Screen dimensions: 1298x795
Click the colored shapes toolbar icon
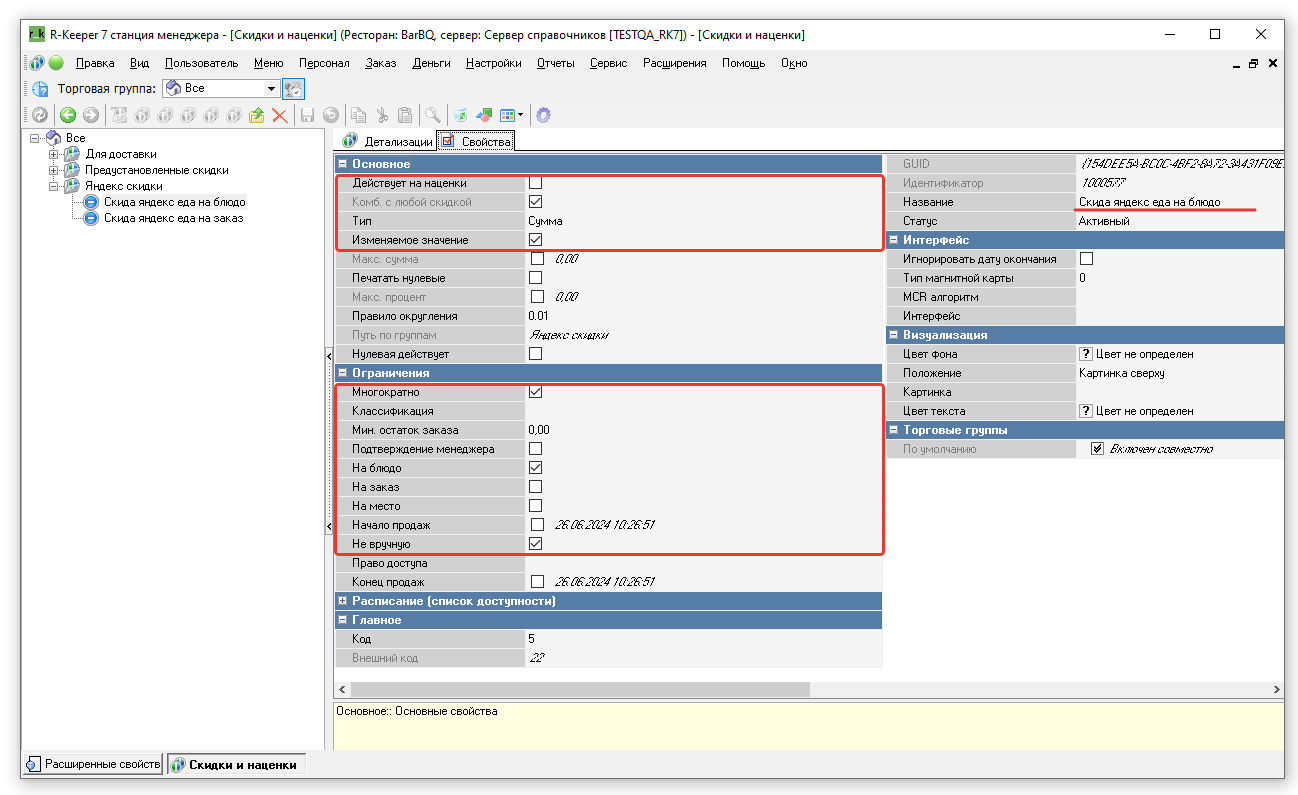pos(484,115)
